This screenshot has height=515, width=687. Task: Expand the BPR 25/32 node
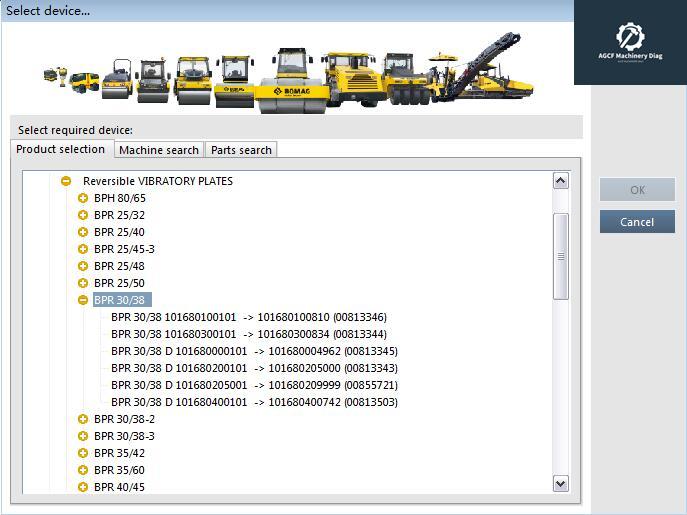(83, 215)
